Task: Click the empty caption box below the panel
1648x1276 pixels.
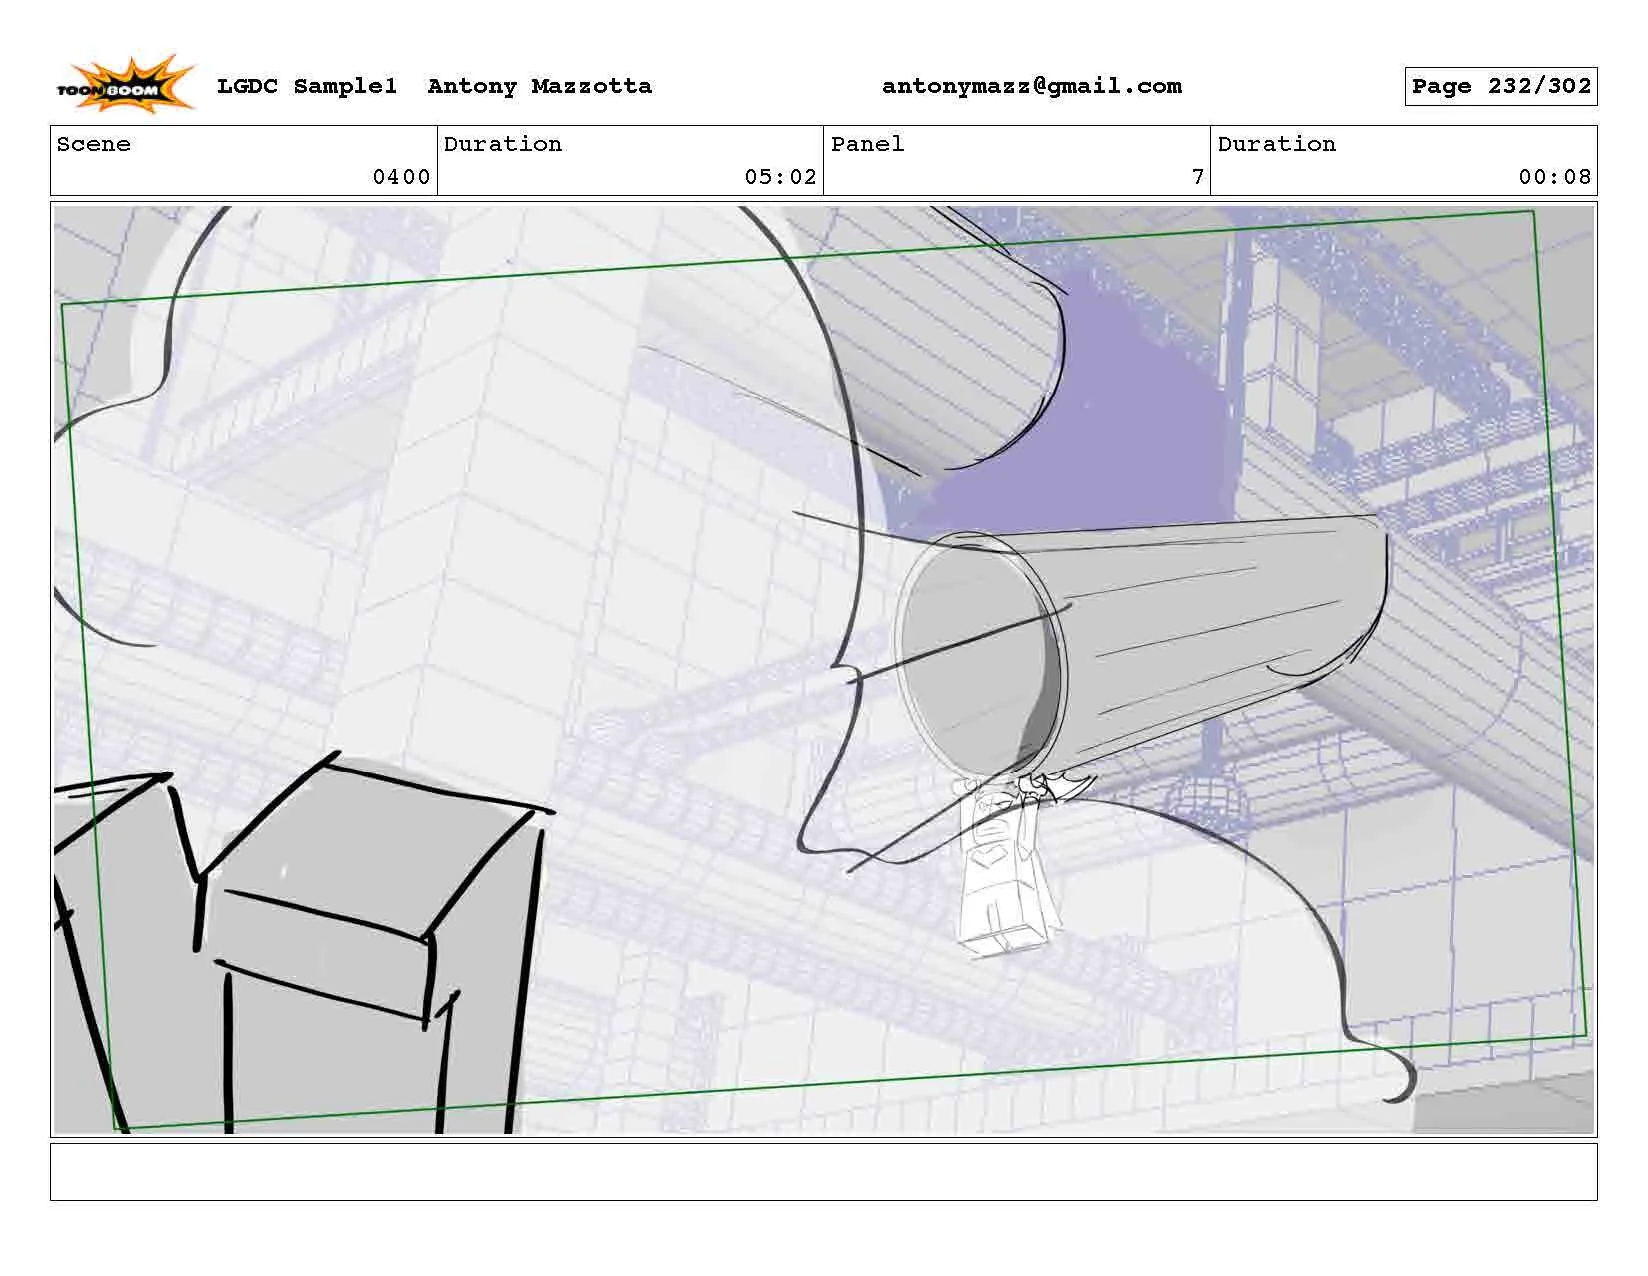Action: [x=824, y=1171]
